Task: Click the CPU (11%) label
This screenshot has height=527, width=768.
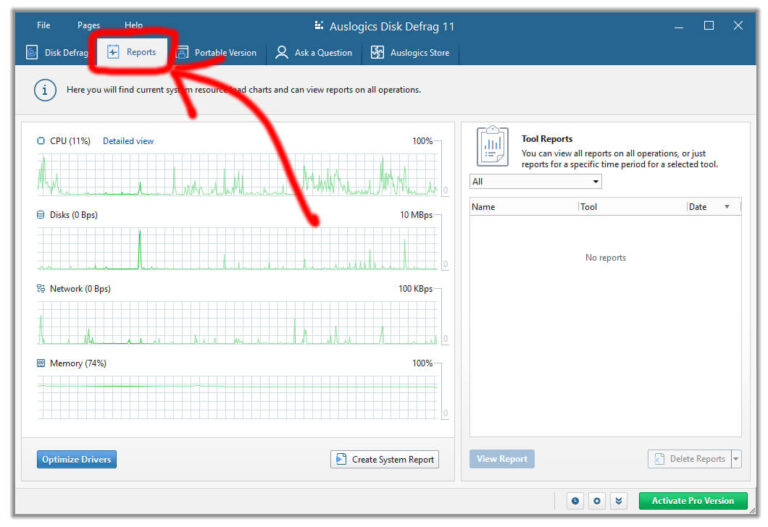Action: click(70, 141)
